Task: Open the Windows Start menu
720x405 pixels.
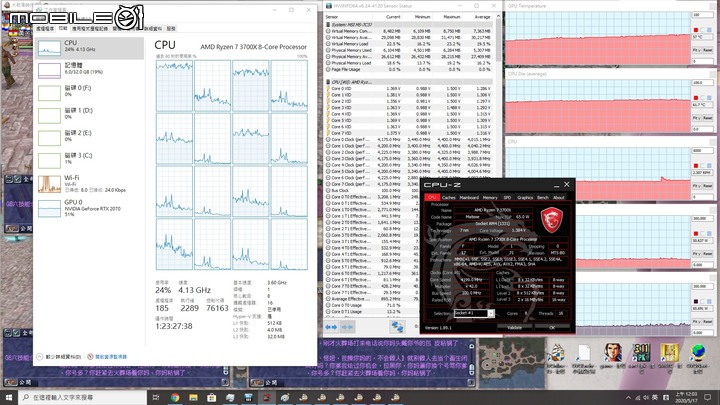Action: (9, 398)
